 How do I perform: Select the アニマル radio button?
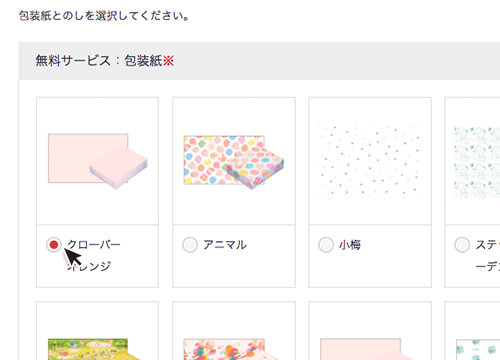point(190,245)
